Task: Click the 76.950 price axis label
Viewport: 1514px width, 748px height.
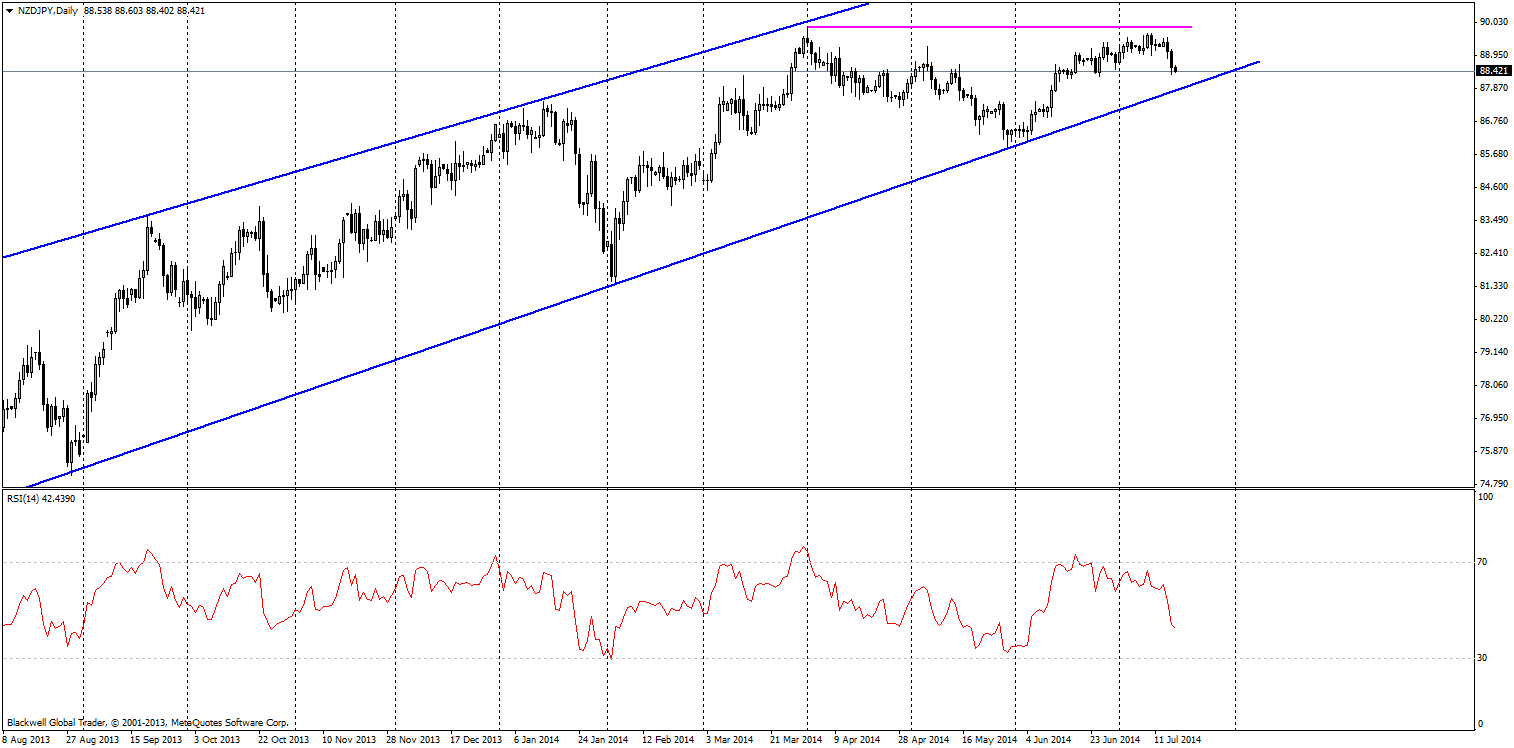Action: pyautogui.click(x=1493, y=418)
